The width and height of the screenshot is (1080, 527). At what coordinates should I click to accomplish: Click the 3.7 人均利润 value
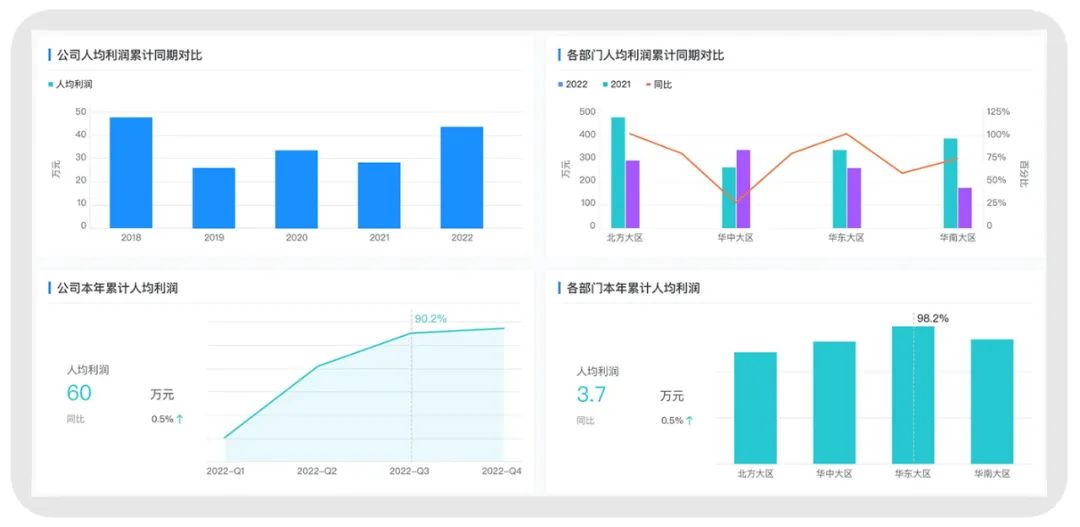tap(590, 395)
